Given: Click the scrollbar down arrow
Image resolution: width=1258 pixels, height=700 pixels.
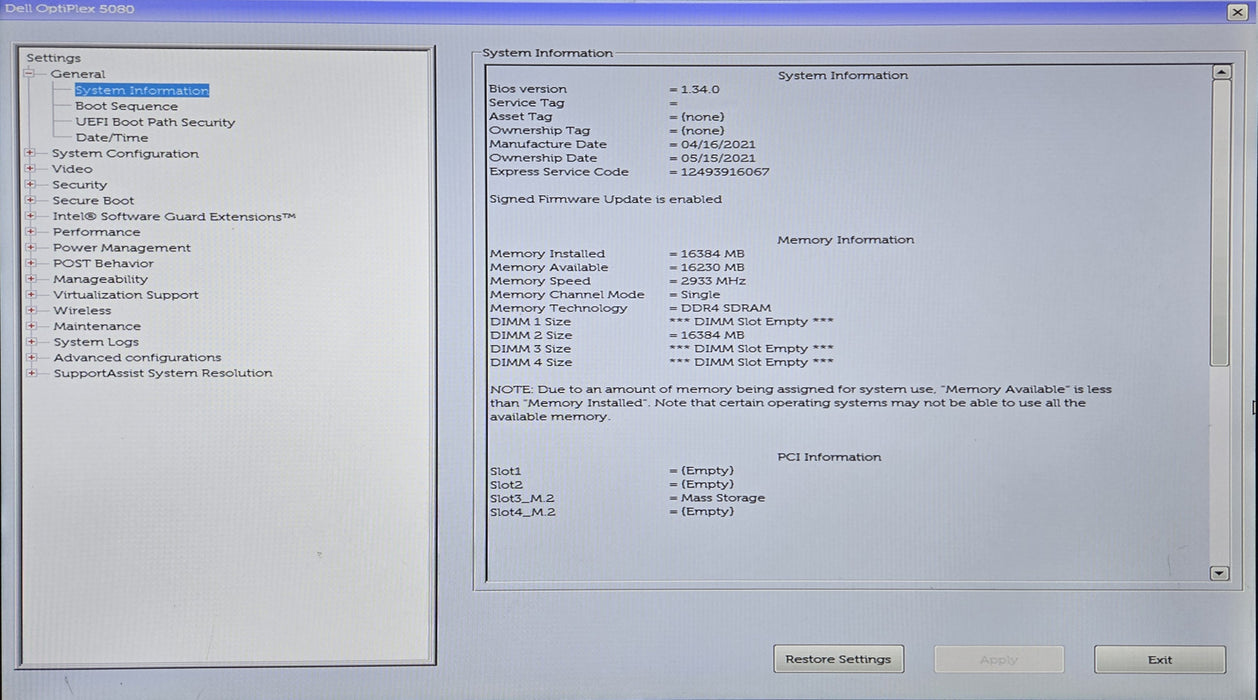Looking at the screenshot, I should (1220, 573).
